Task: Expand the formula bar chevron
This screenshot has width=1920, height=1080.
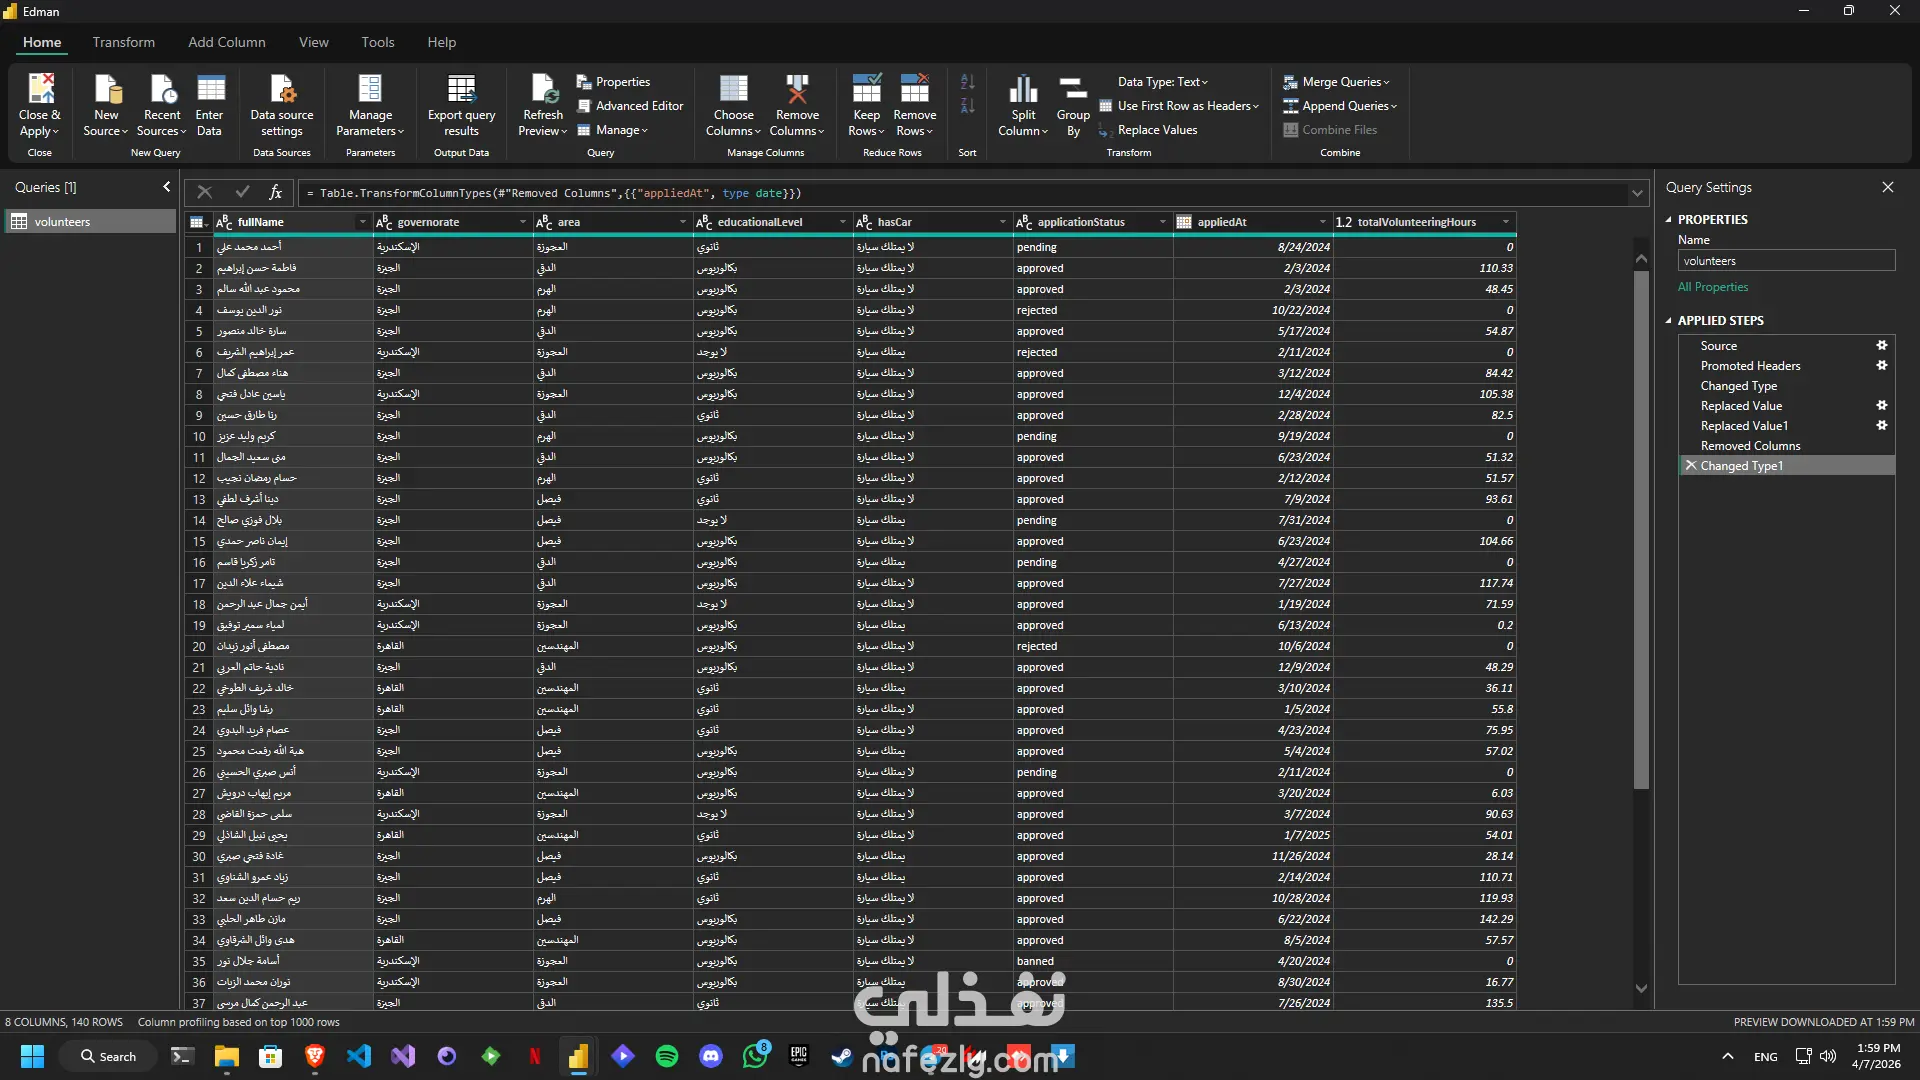Action: click(x=1637, y=193)
